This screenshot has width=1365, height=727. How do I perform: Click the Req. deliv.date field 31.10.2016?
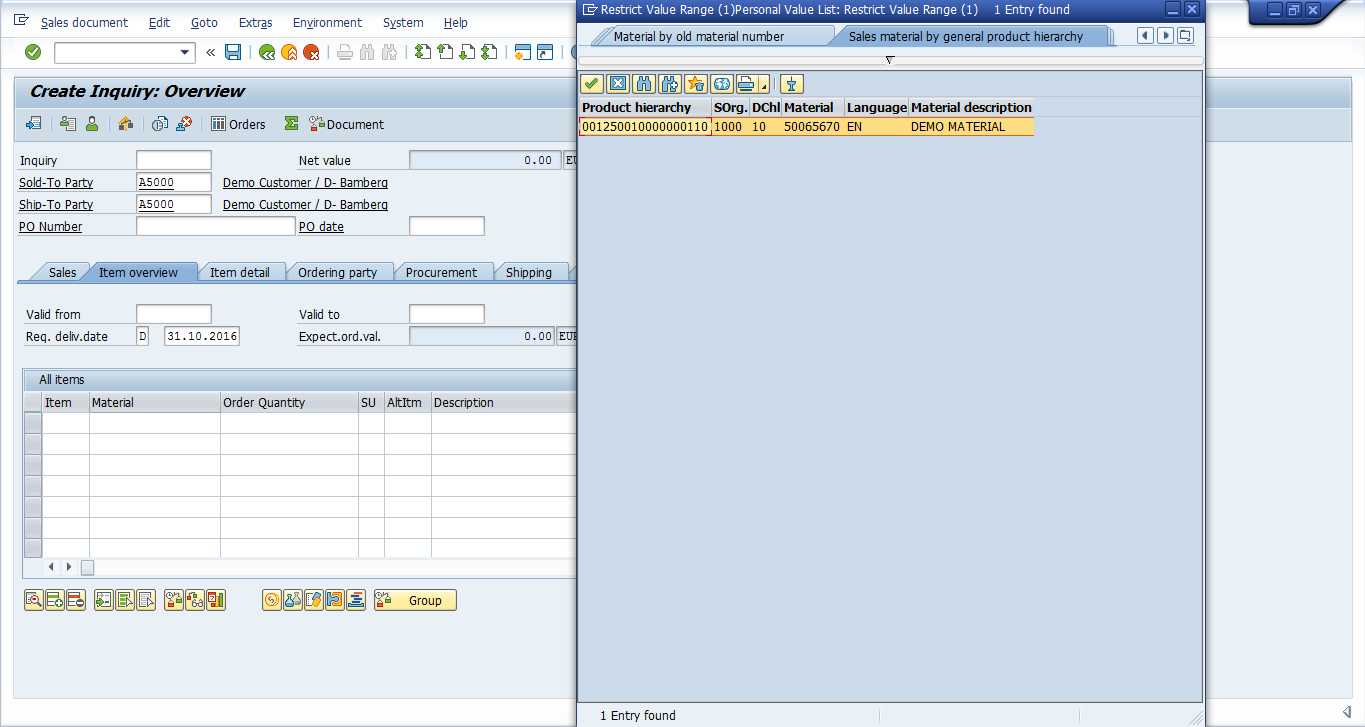click(x=202, y=336)
